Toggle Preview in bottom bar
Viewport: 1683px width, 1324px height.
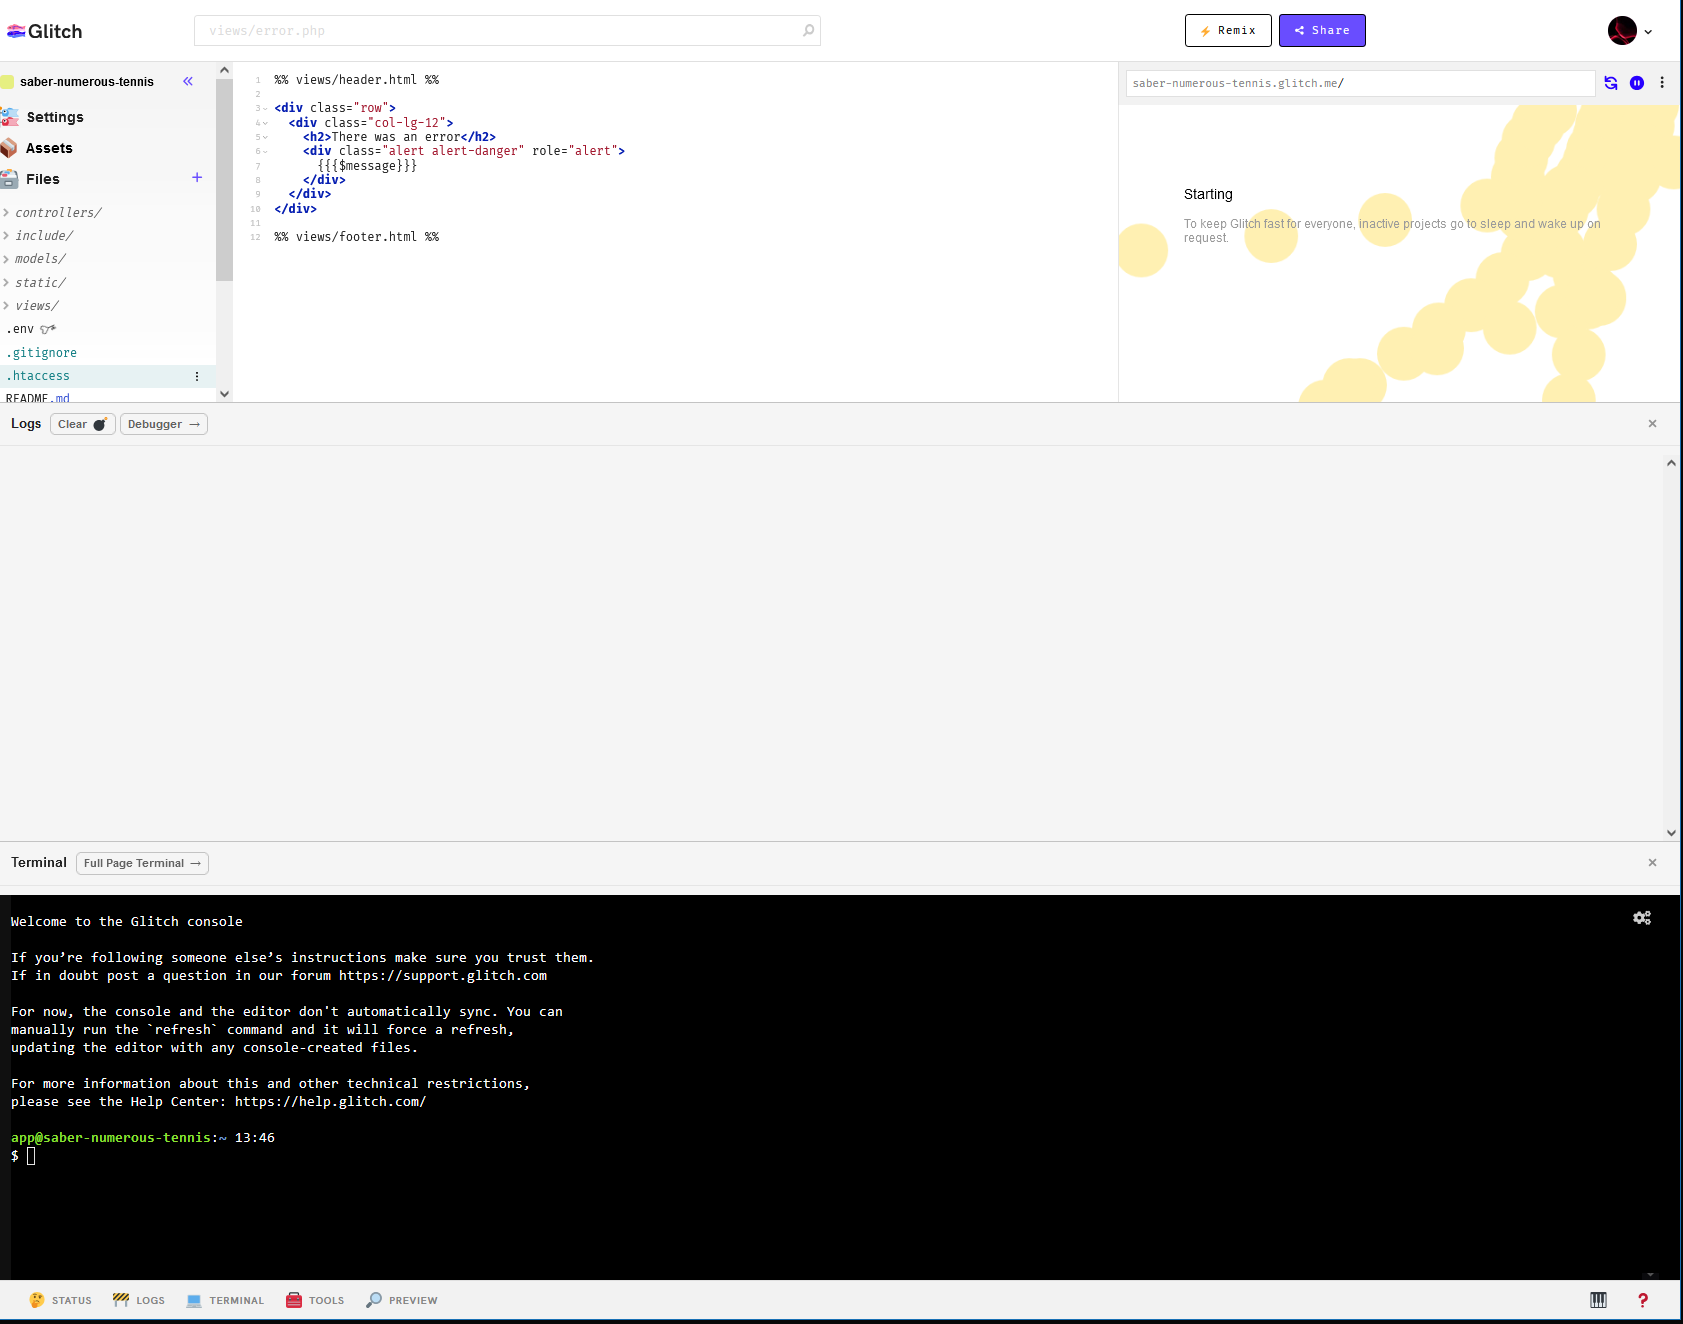click(402, 1300)
